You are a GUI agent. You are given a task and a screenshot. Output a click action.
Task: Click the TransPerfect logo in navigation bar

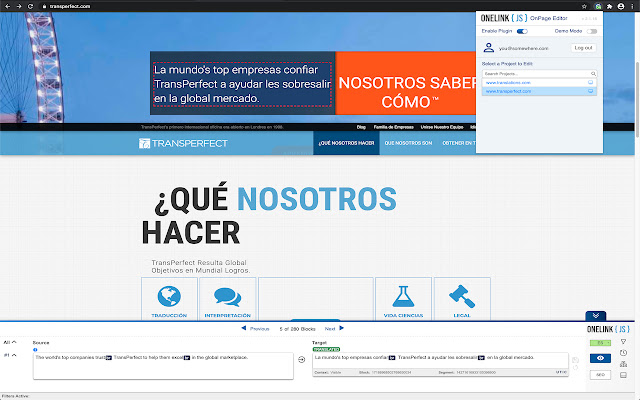(183, 143)
